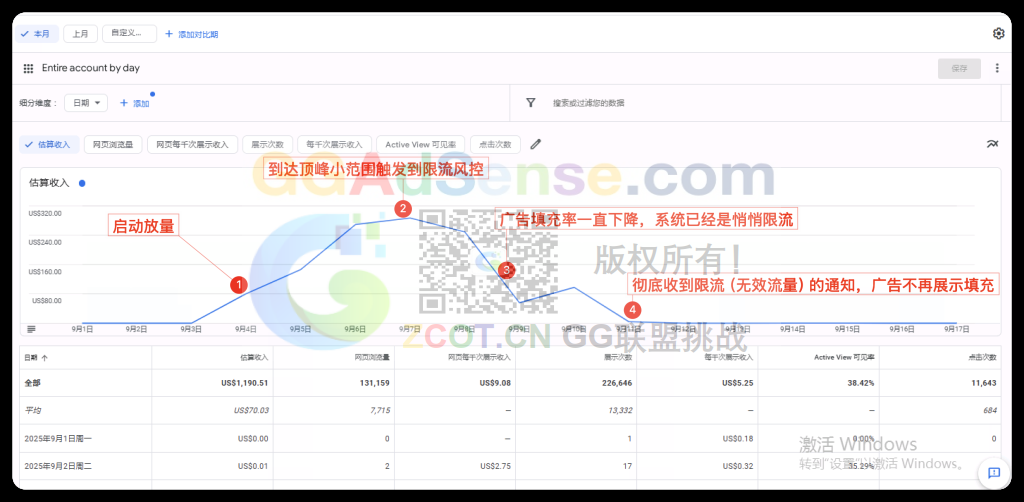Viewport: 1024px width, 502px height.
Task: Click the pencil icon to edit metrics
Action: coord(536,144)
